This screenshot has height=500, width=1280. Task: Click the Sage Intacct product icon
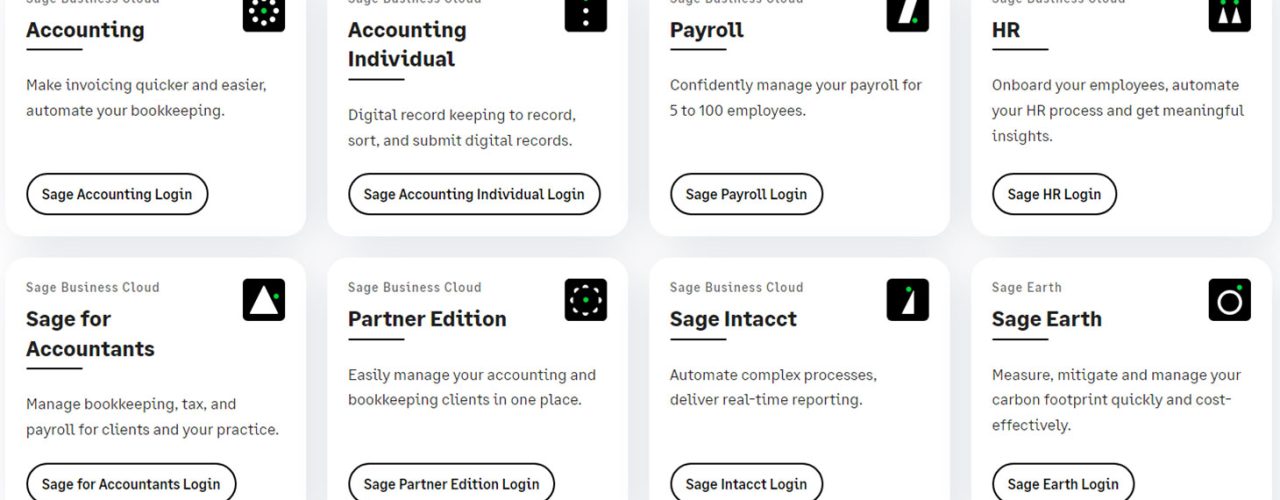[908, 300]
